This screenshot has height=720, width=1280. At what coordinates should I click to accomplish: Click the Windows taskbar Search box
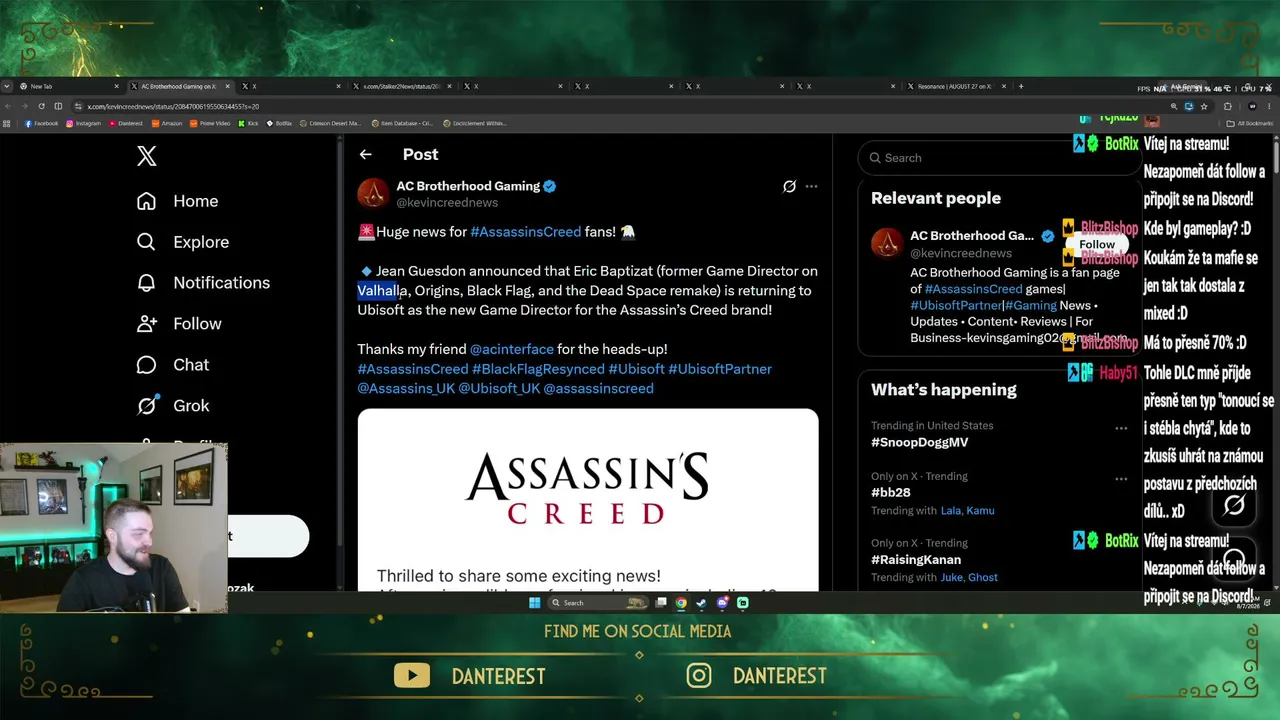[598, 603]
